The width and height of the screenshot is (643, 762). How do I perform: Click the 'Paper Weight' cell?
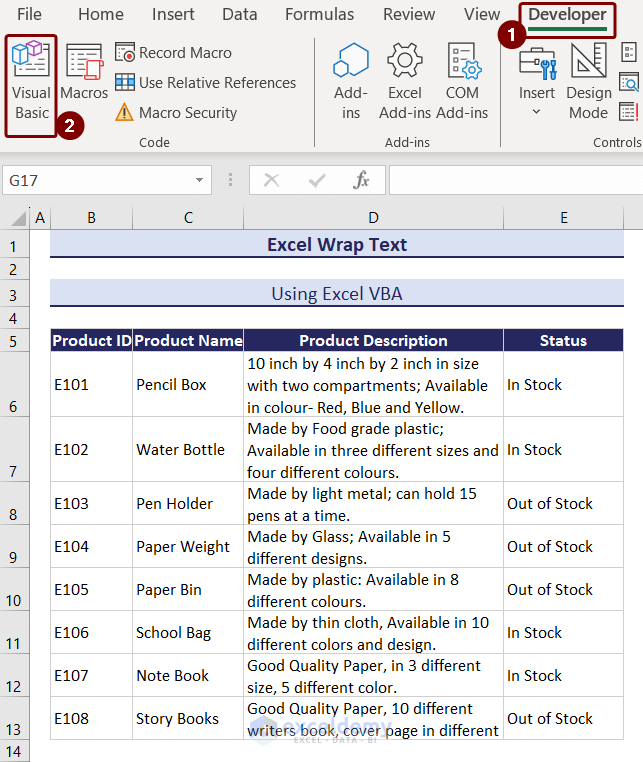(x=188, y=546)
